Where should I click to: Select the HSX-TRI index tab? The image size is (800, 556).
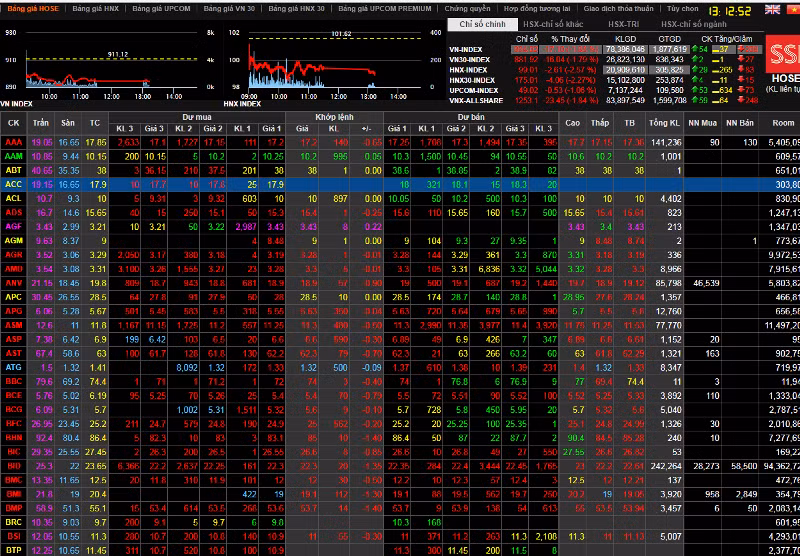coord(624,22)
